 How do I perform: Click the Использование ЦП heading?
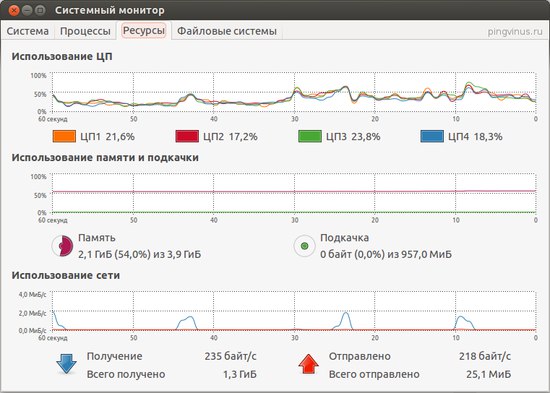point(62,56)
